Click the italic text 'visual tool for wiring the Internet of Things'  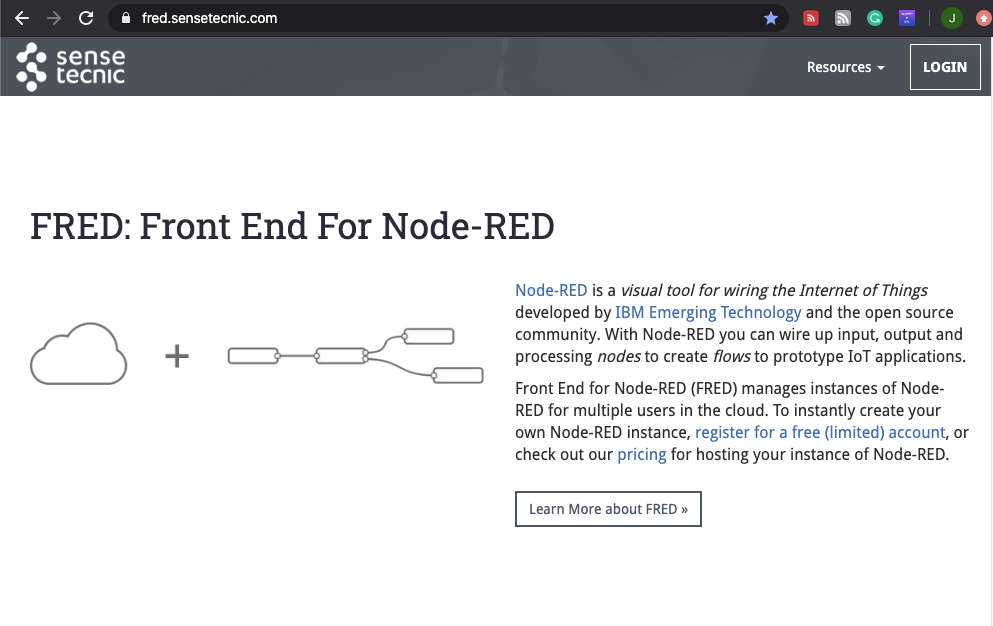tap(774, 290)
